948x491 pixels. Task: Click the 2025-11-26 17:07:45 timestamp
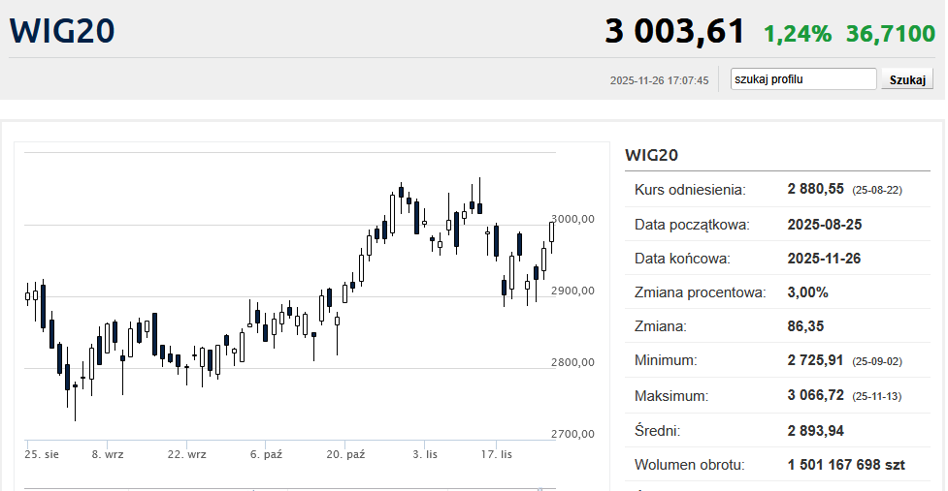659,80
